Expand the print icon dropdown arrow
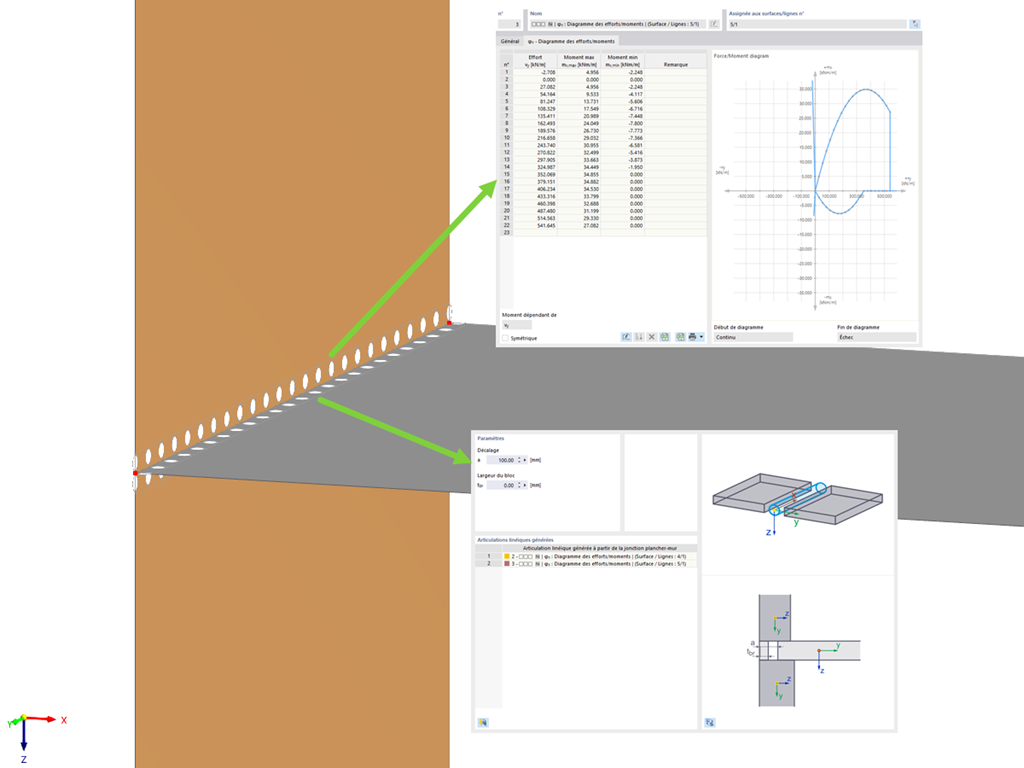This screenshot has width=1024, height=768. point(699,337)
